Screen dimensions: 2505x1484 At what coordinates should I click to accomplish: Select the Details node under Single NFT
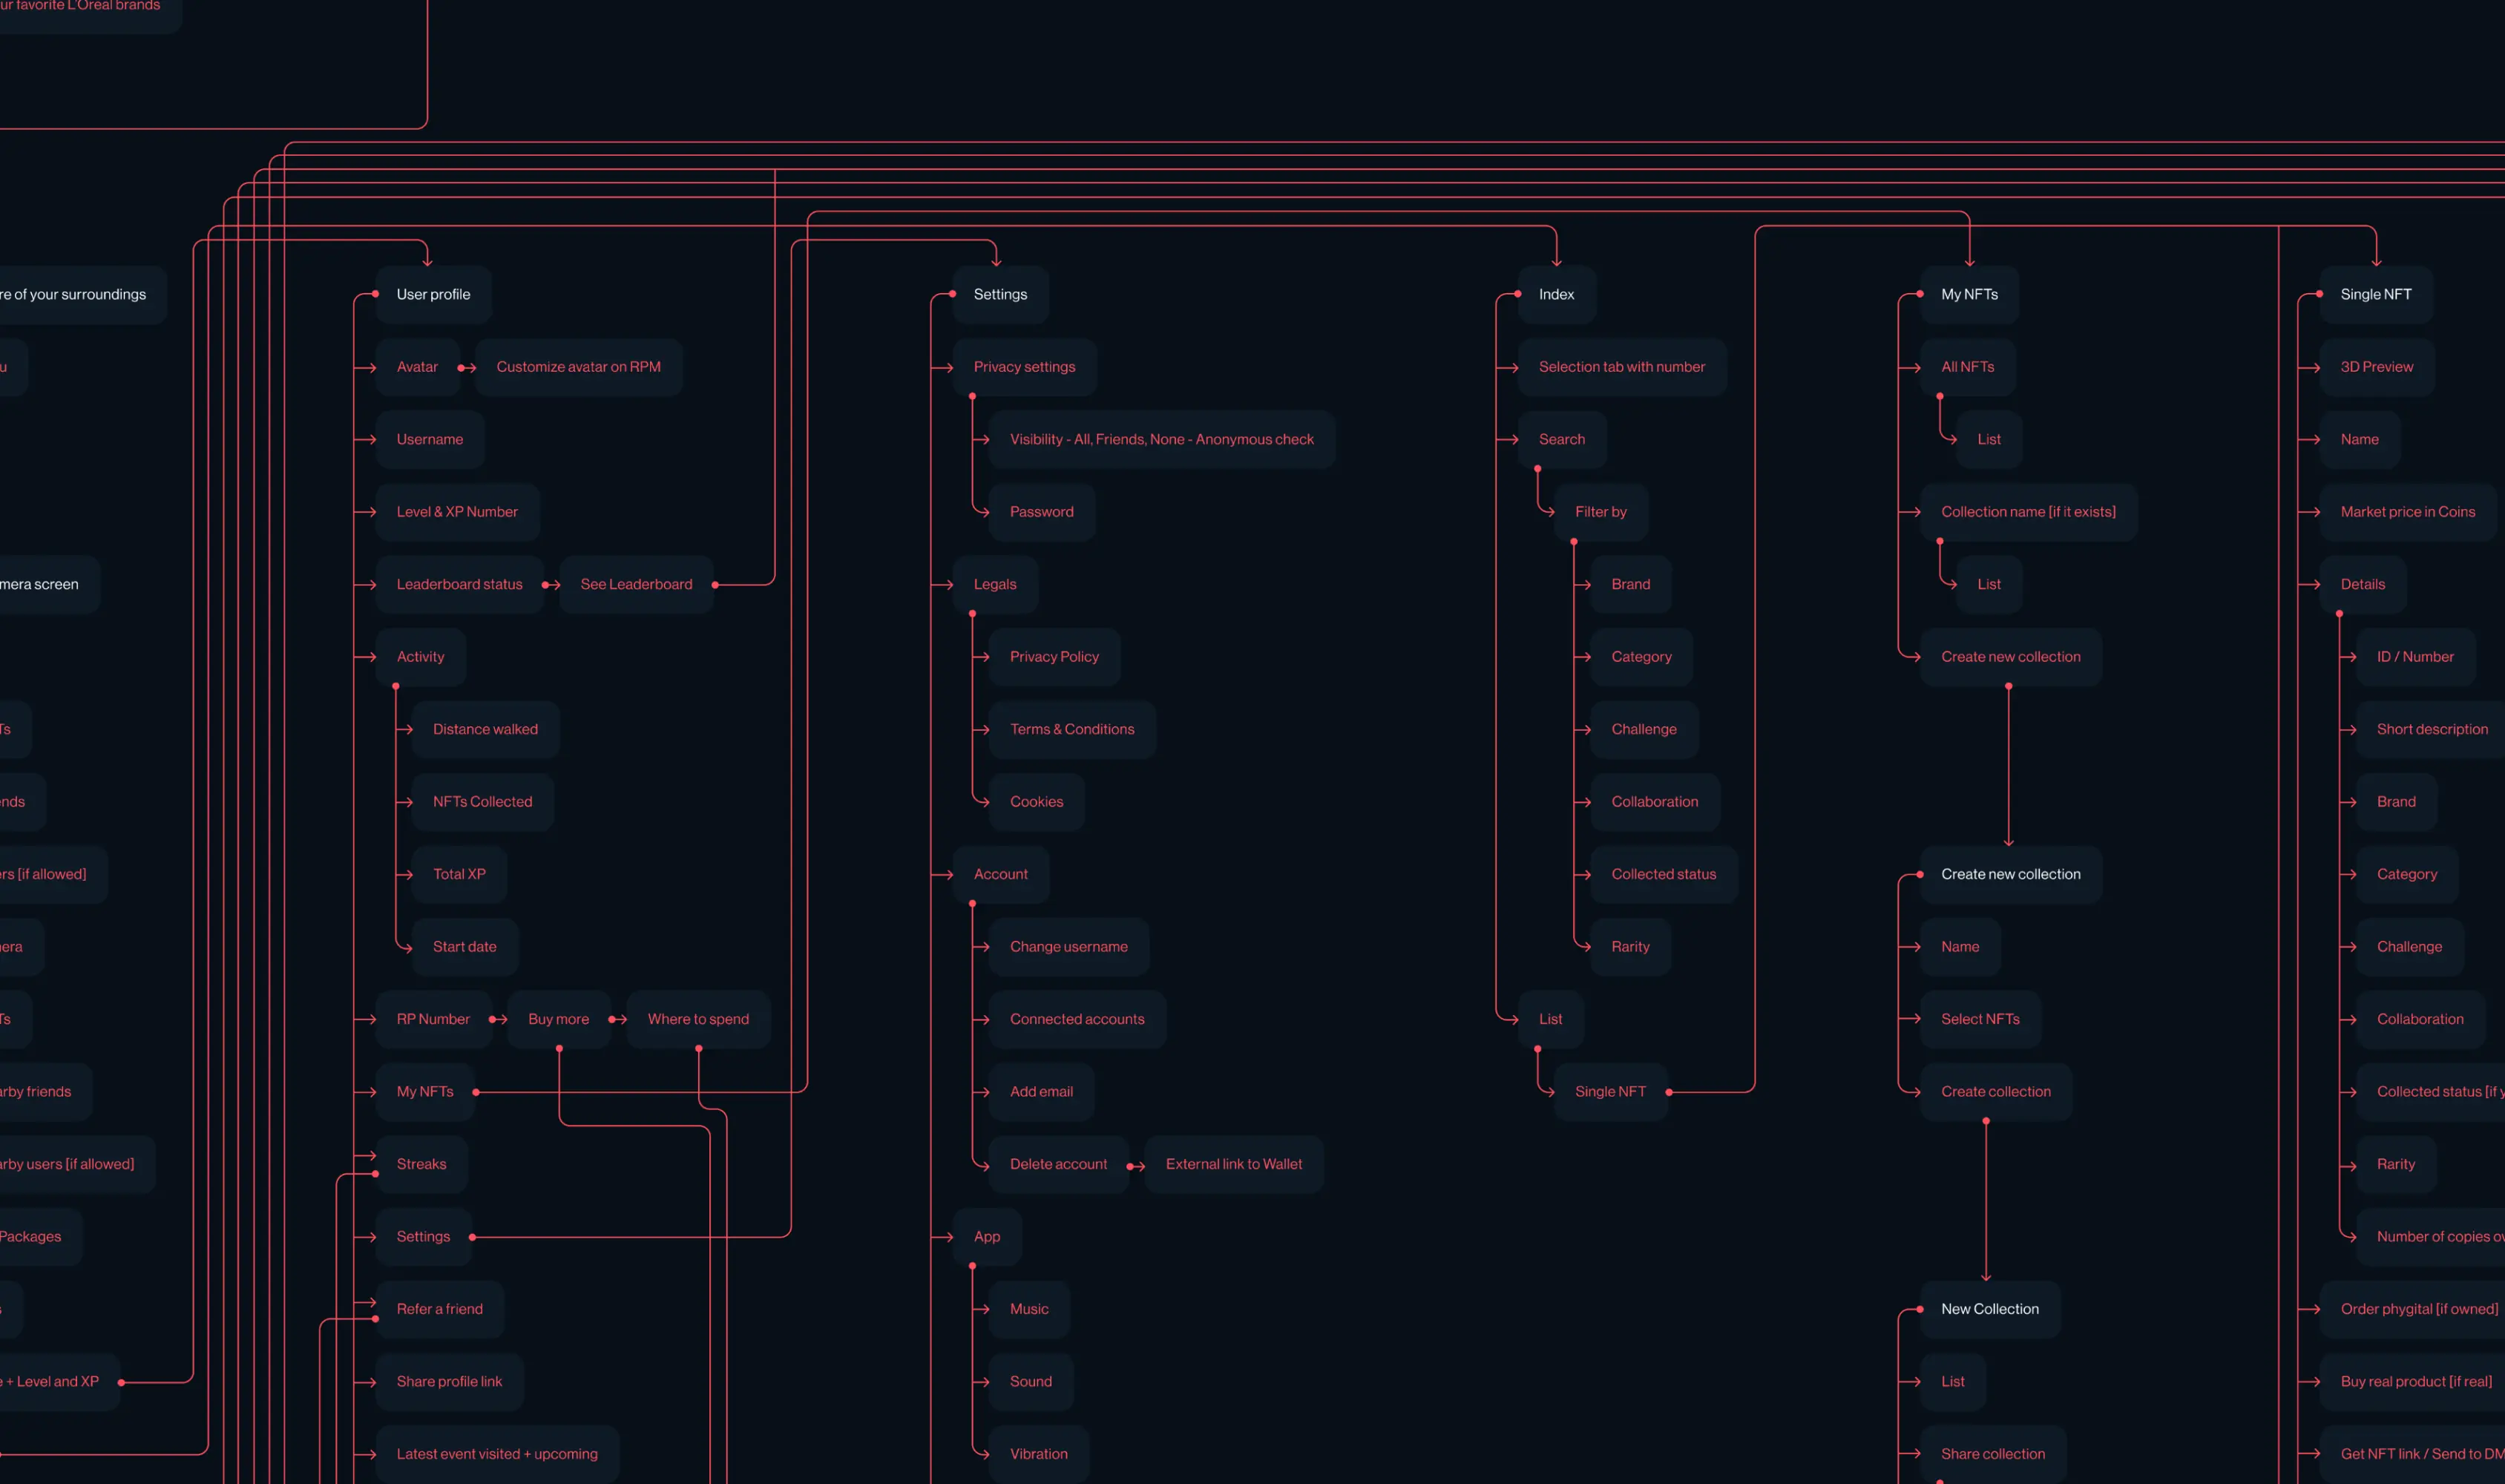click(x=2362, y=584)
